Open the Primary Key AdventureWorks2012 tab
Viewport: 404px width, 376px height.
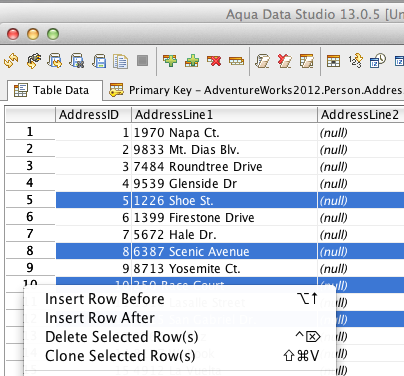[x=256, y=90]
